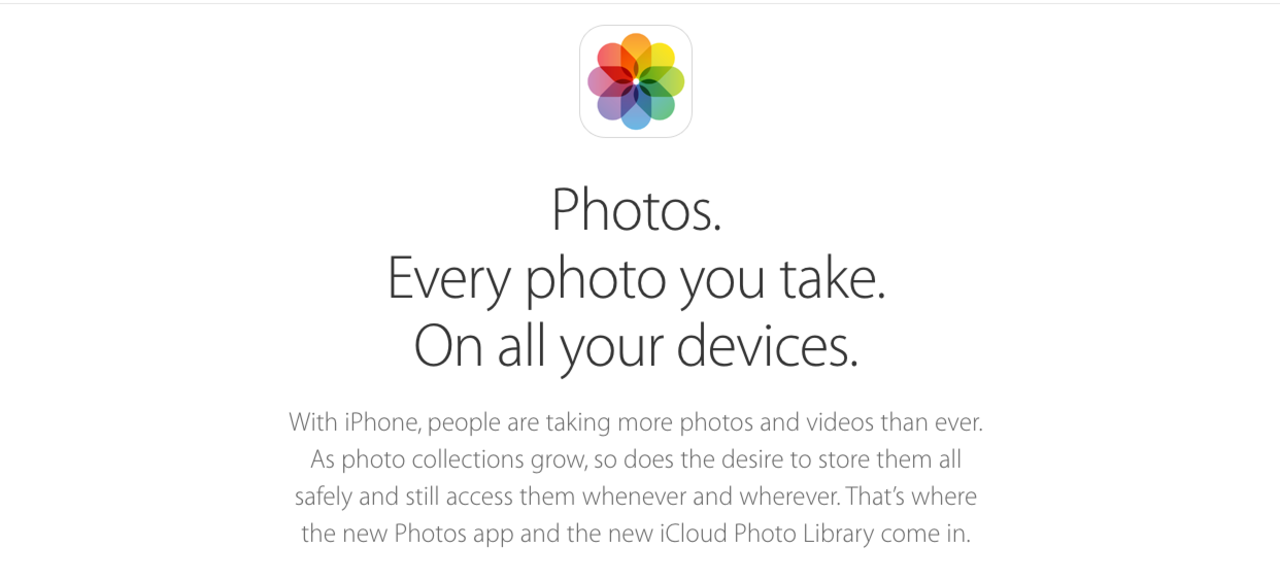Click the "Photos." headline

pos(636,210)
